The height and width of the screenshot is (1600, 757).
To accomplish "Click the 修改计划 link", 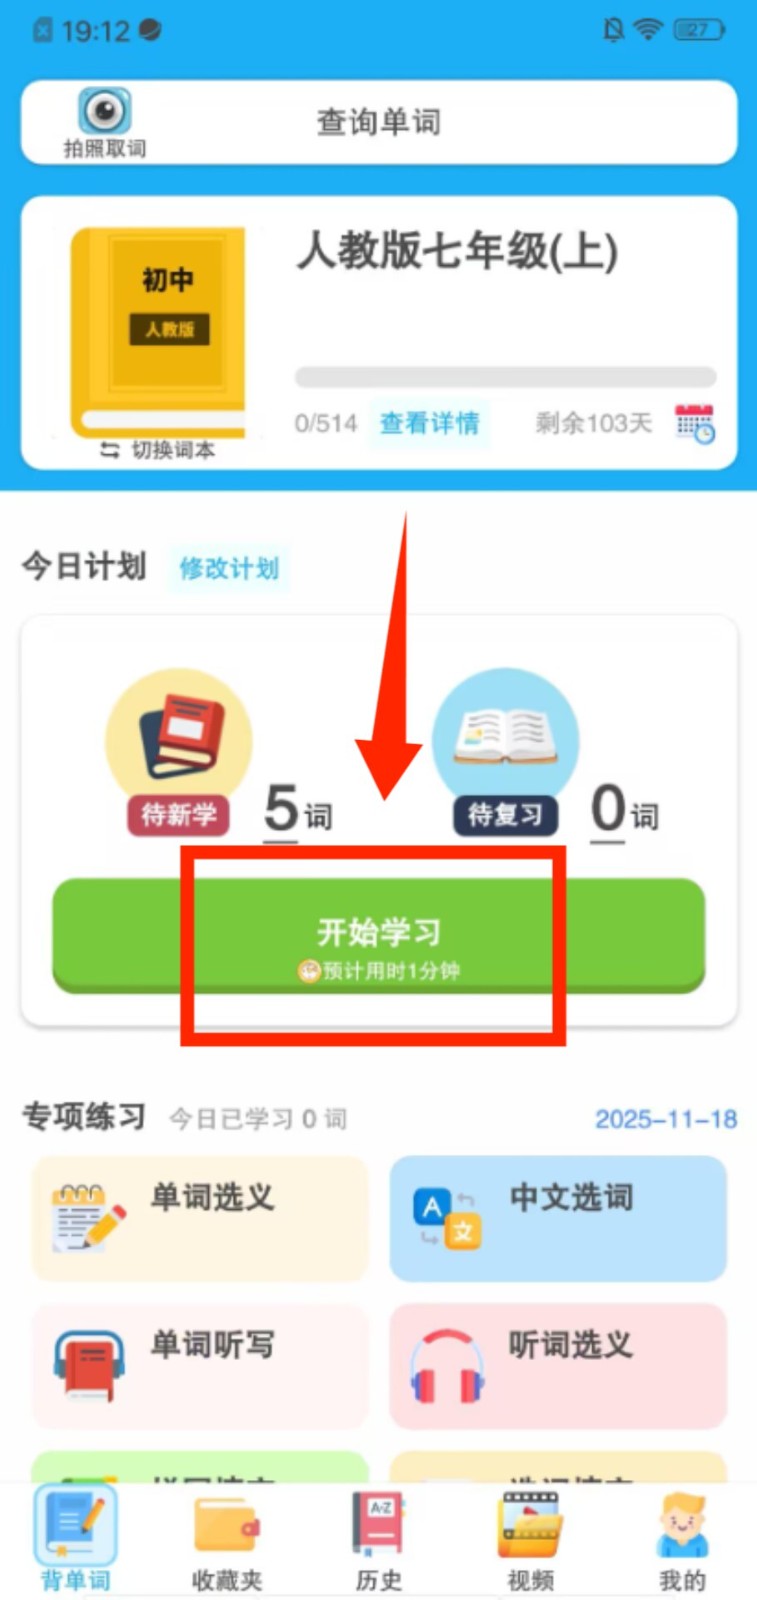I will point(229,568).
